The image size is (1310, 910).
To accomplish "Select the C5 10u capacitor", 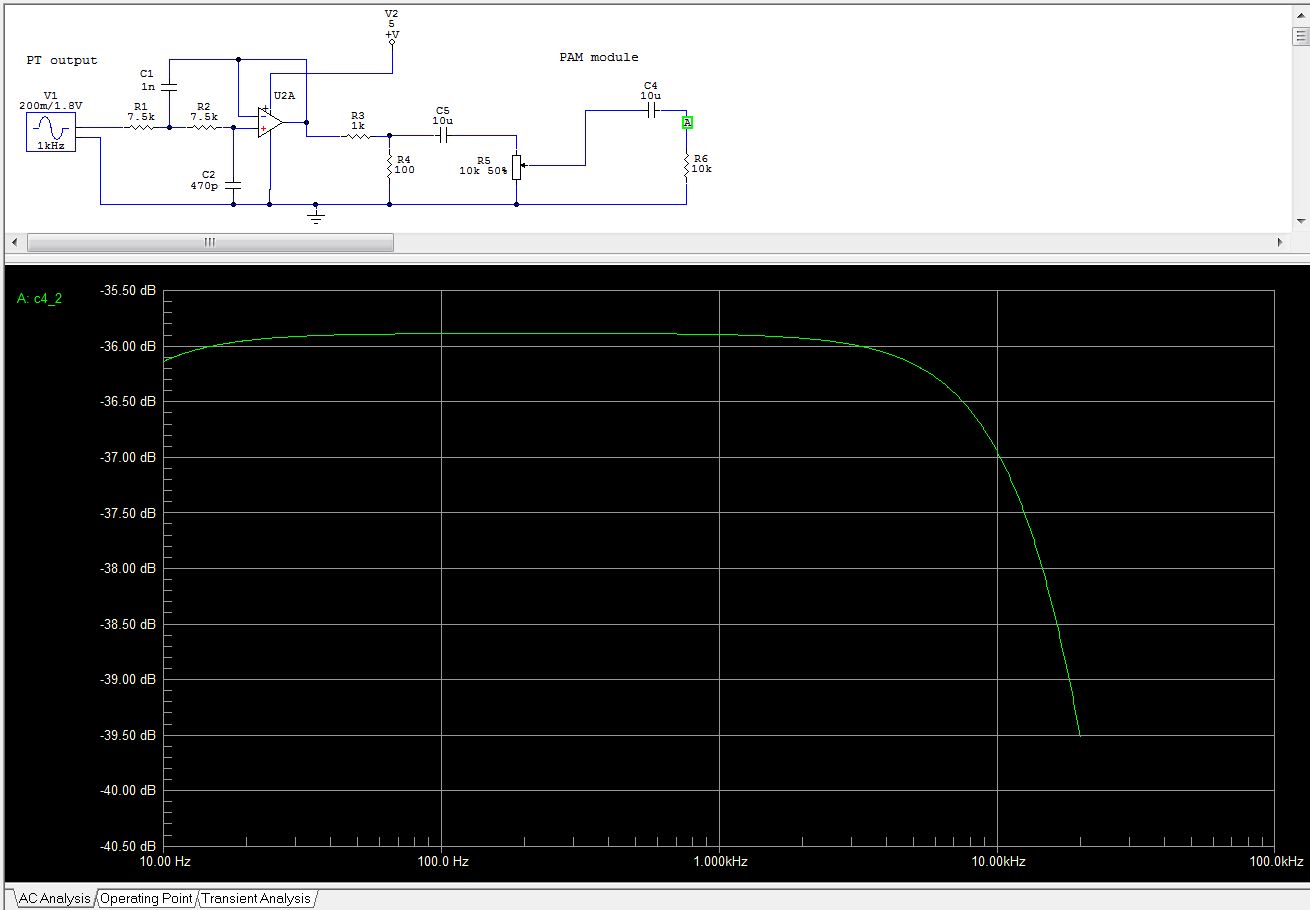I will pos(443,135).
